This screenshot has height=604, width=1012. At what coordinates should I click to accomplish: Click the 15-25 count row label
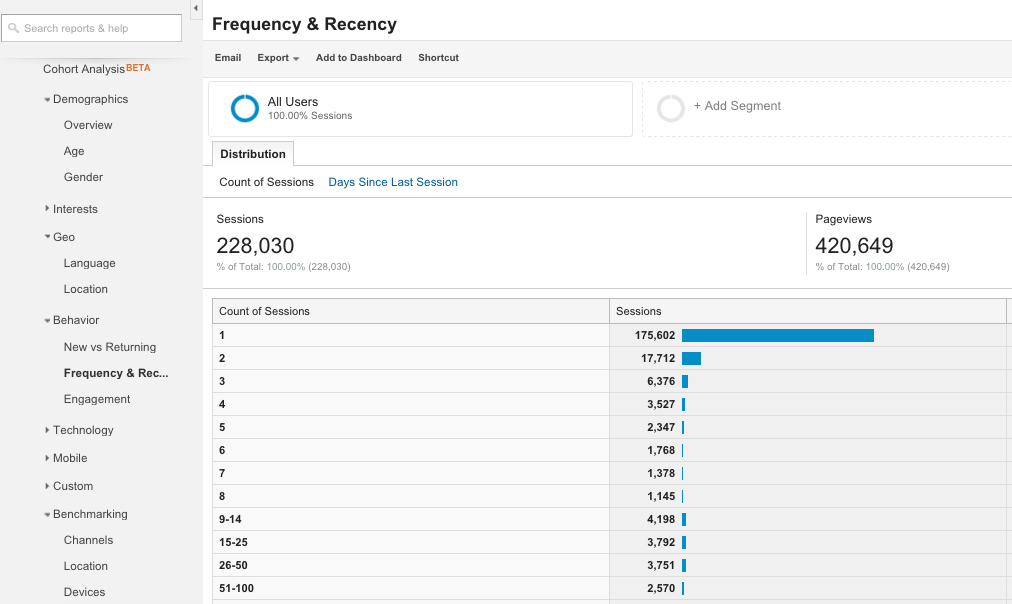click(x=233, y=542)
